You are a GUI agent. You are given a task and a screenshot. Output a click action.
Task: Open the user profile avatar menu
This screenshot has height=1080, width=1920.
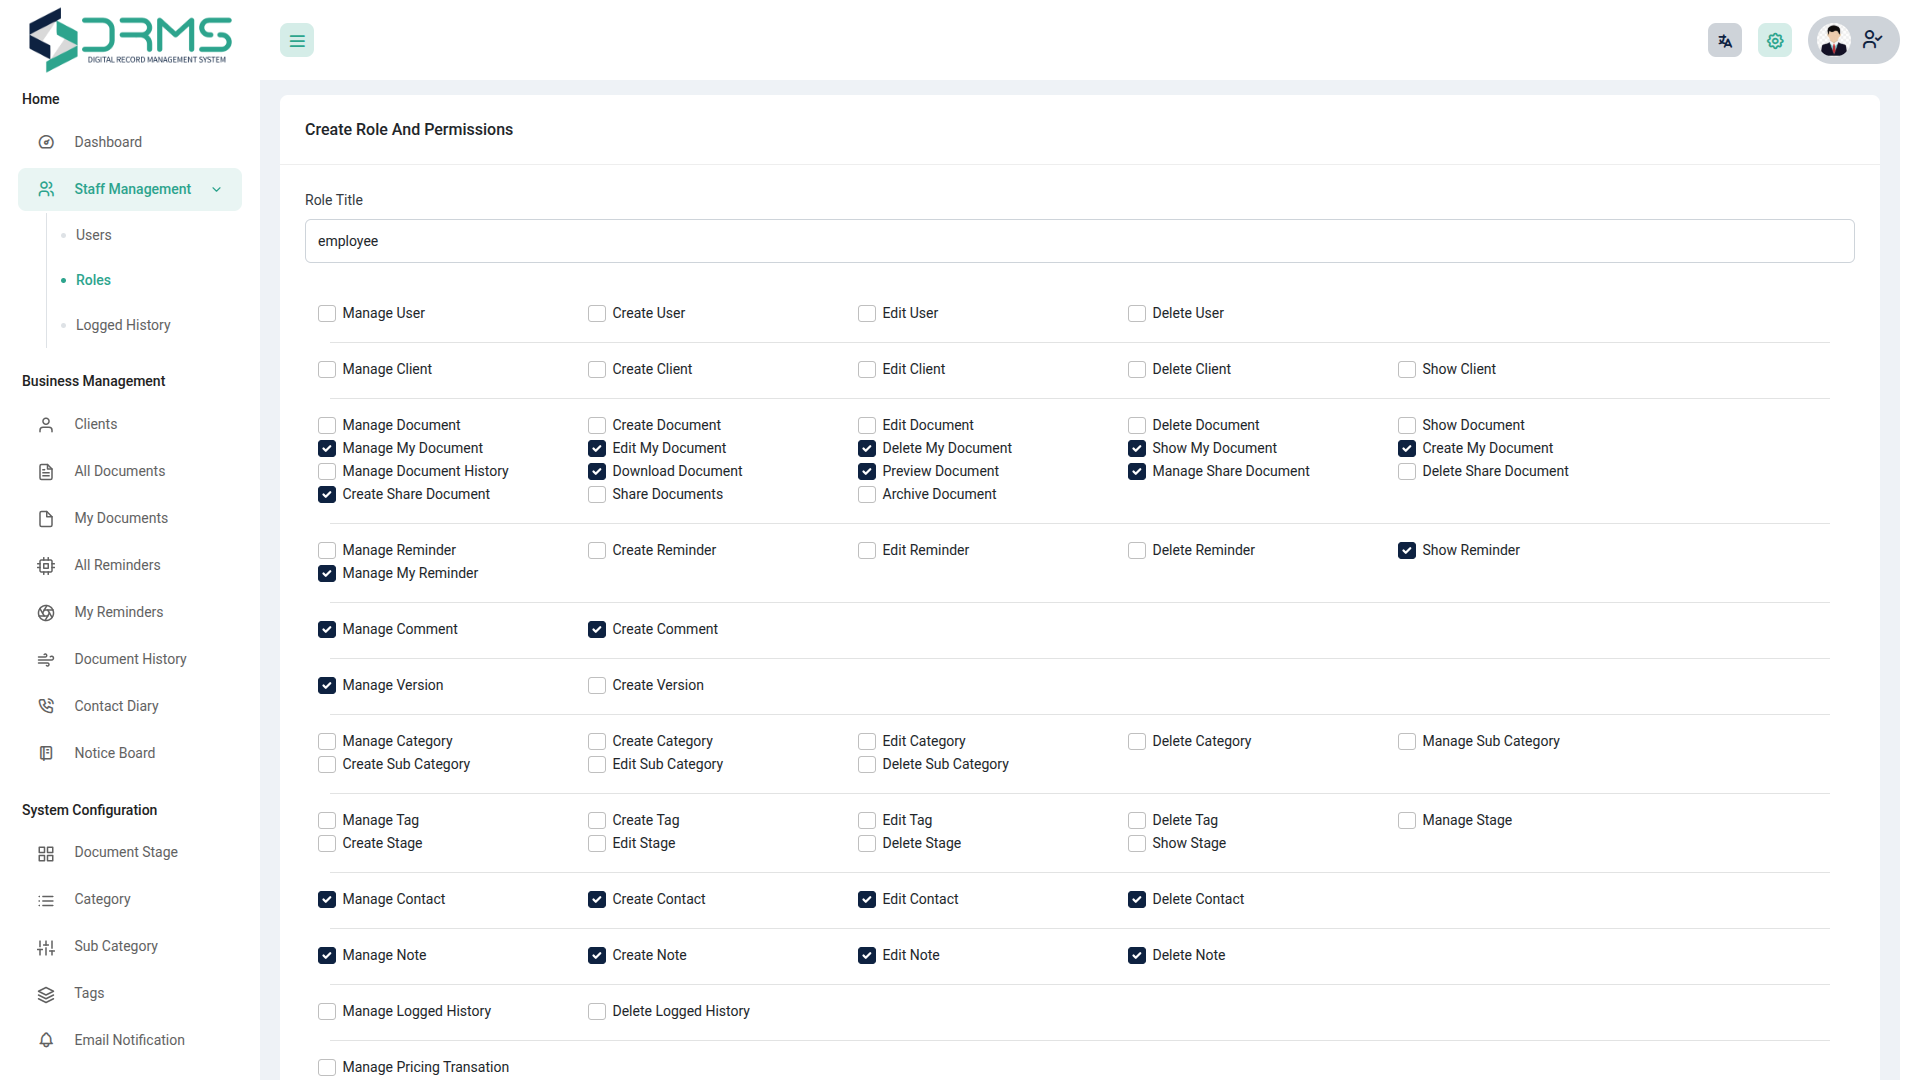[x=1852, y=41]
